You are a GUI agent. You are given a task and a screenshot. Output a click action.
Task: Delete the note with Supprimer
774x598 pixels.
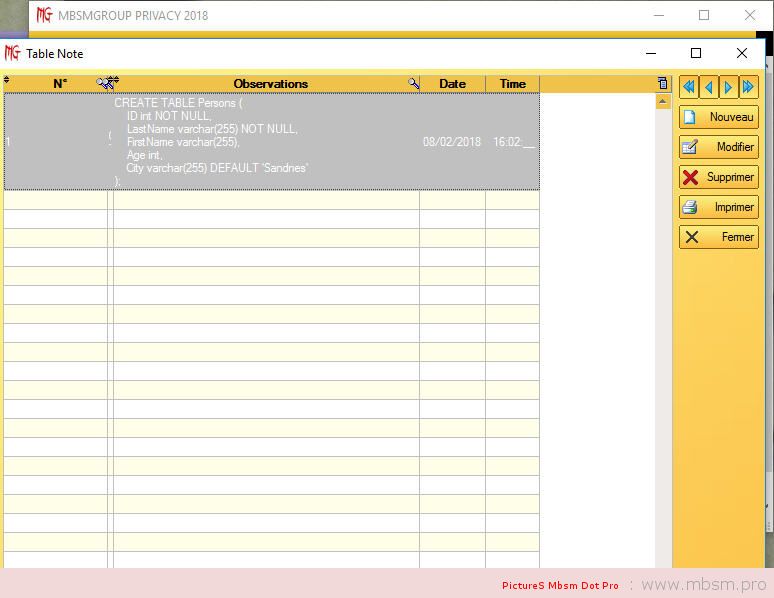[718, 177]
